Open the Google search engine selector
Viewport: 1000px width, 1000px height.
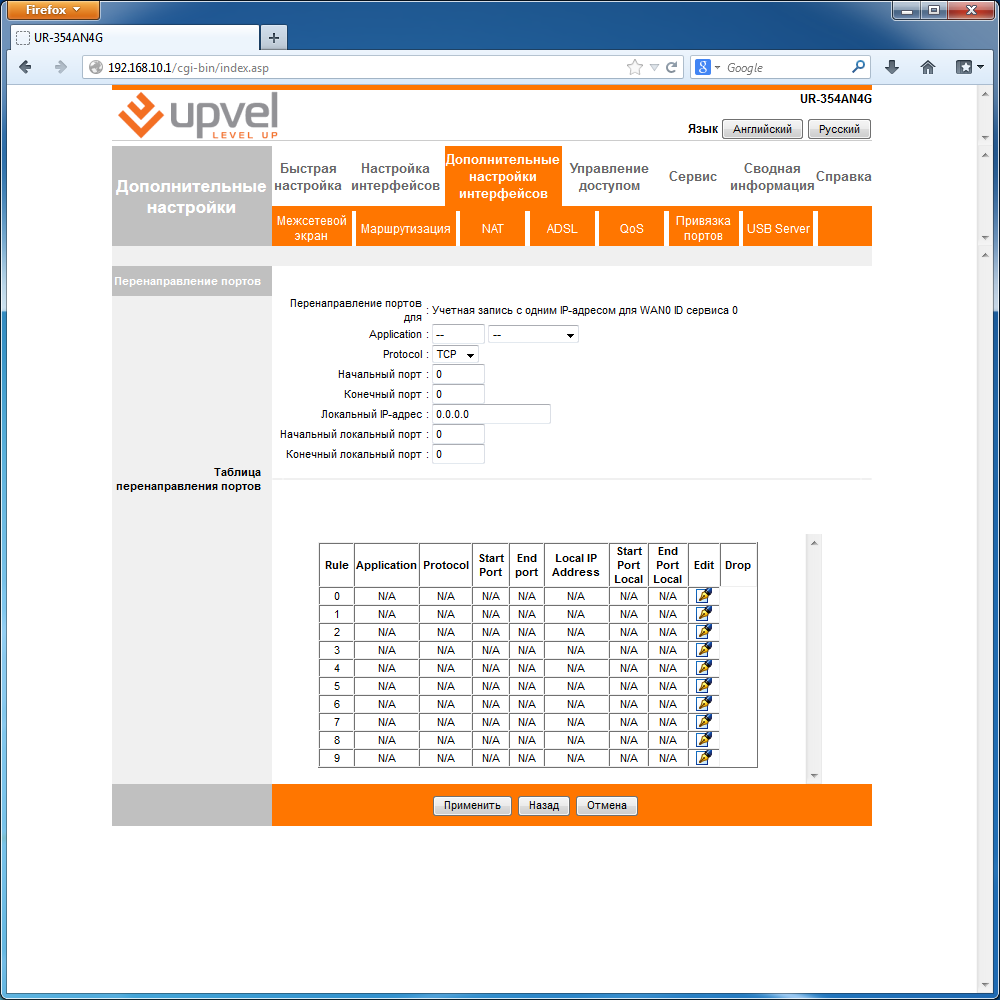click(x=707, y=67)
